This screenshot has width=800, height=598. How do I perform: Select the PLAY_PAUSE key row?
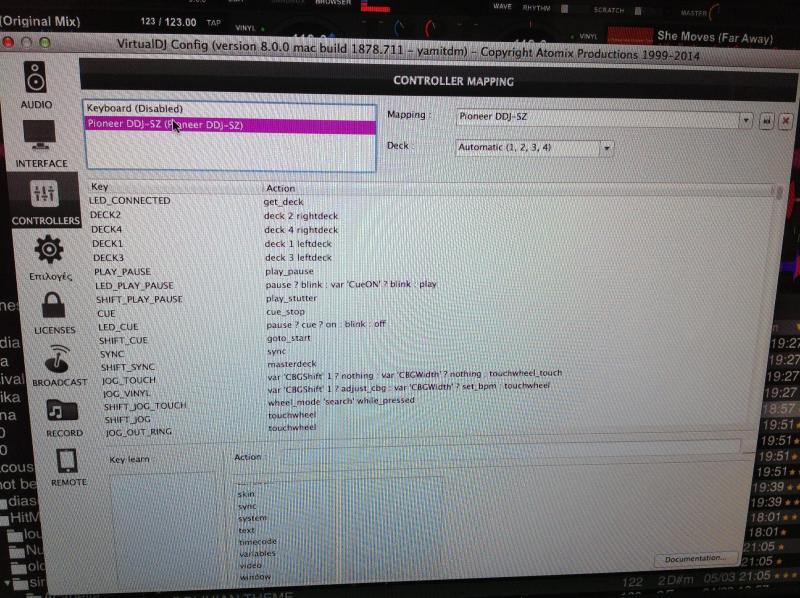point(122,271)
